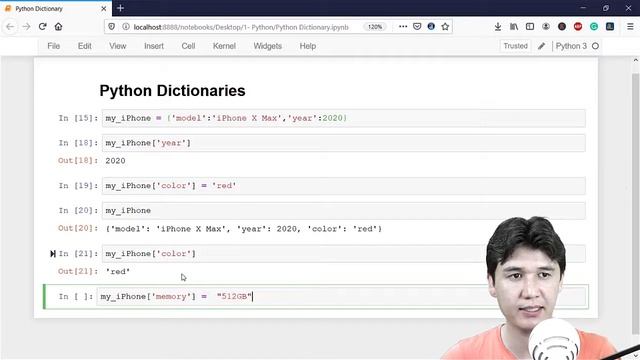Click into cell 20 my_iPhone
Viewport: 640px width, 360px height.
pos(343,211)
